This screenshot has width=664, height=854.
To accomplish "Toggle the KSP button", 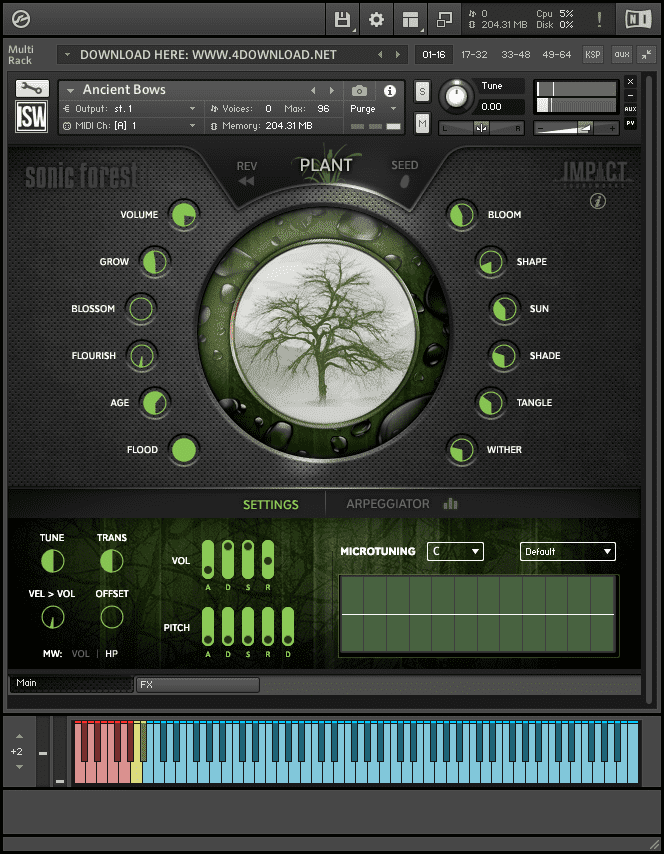I will [x=593, y=54].
